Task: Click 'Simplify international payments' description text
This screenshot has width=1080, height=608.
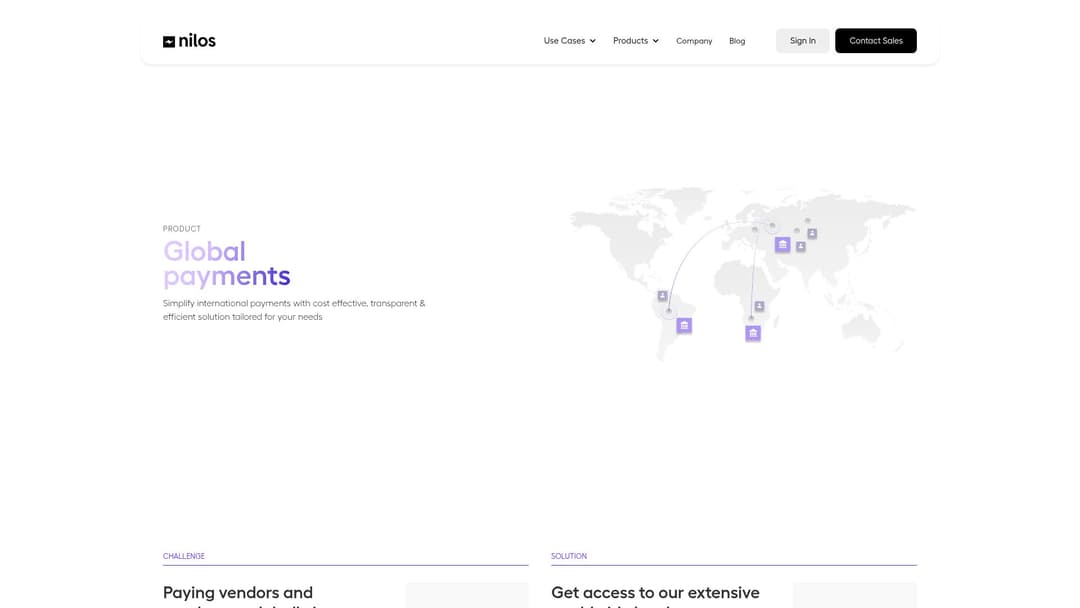Action: pos(294,310)
